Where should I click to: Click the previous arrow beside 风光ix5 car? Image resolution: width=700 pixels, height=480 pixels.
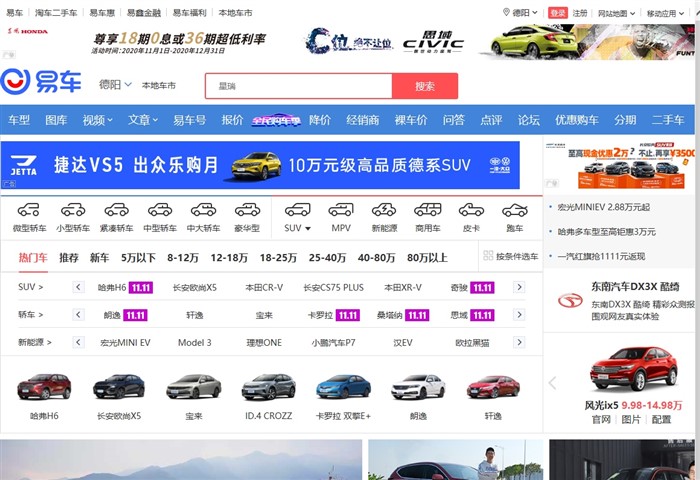click(x=553, y=383)
